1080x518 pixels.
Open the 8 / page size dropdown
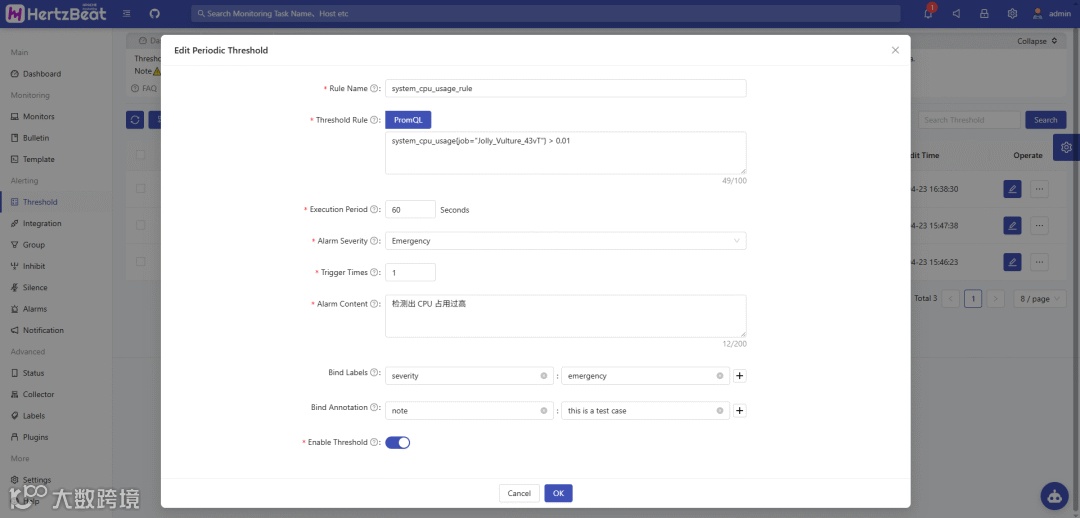click(1039, 299)
